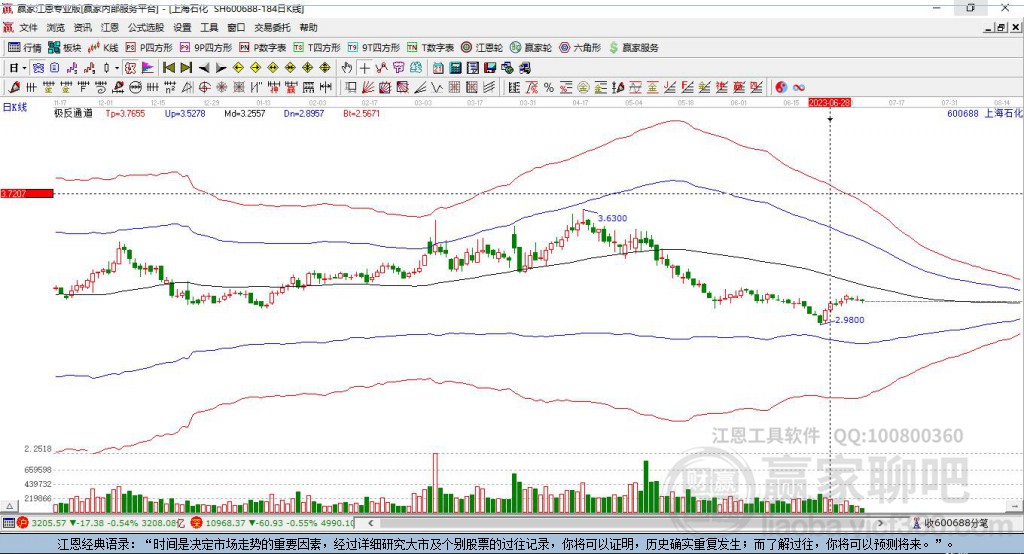Click the scrollbar right arrow
Image resolution: width=1024 pixels, height=554 pixels.
point(880,523)
